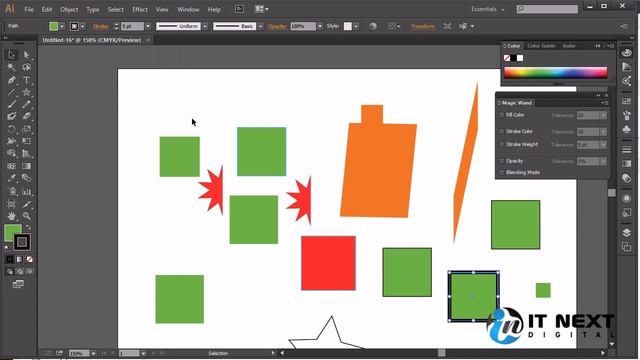Choose the Star shape tool

[27, 92]
